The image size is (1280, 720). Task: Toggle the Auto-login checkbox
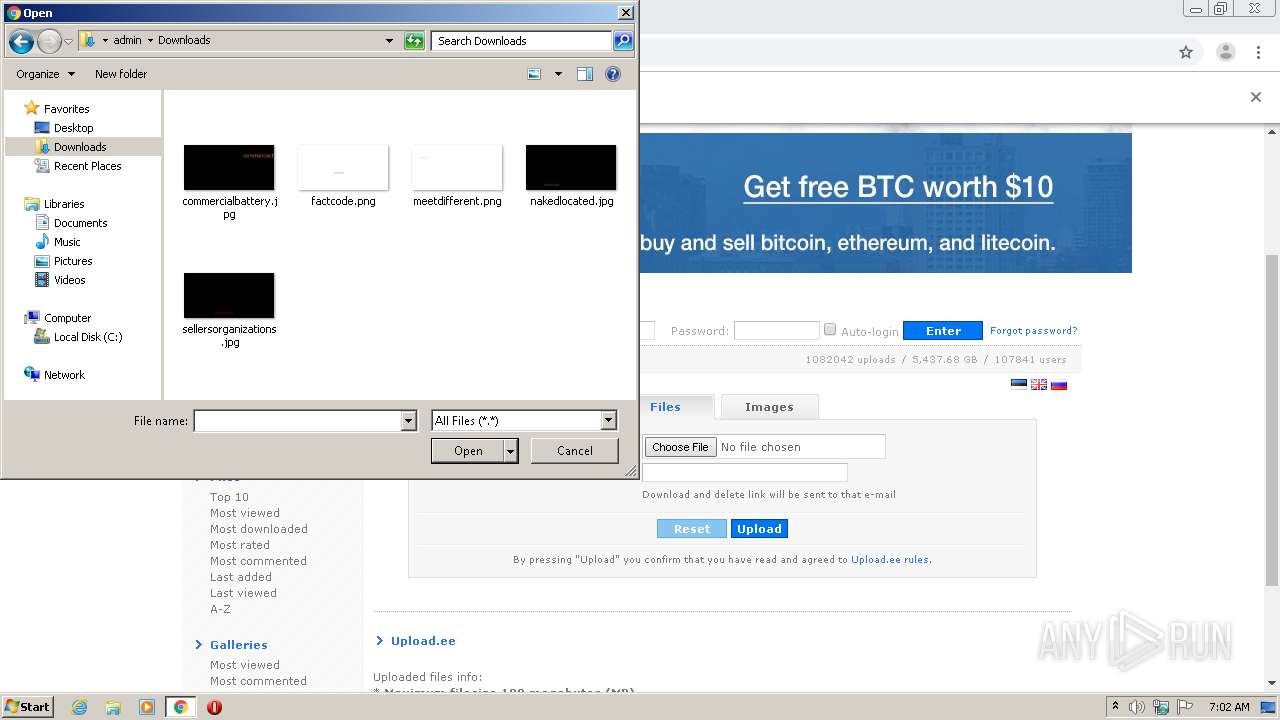point(830,330)
